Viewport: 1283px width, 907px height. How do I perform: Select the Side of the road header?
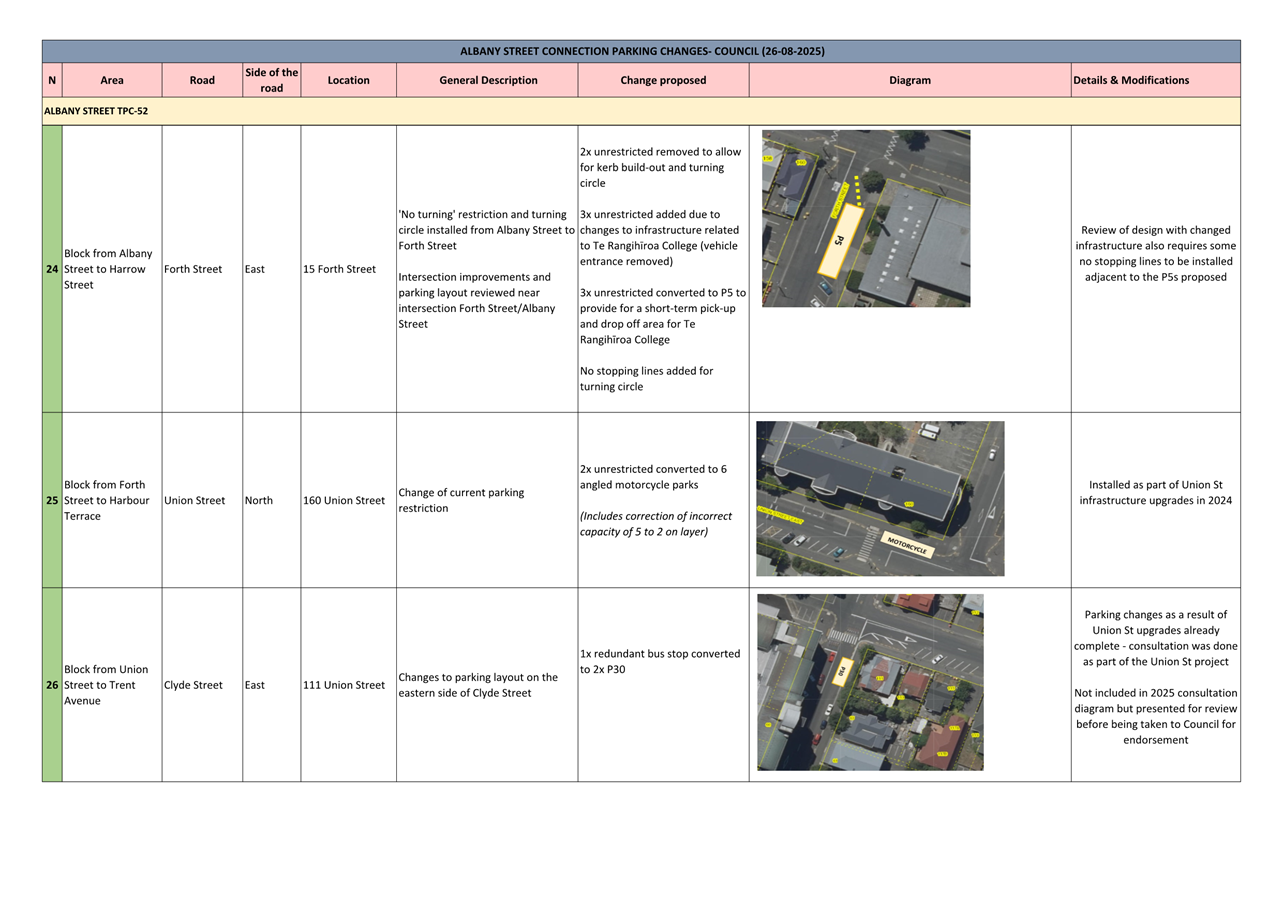click(271, 80)
